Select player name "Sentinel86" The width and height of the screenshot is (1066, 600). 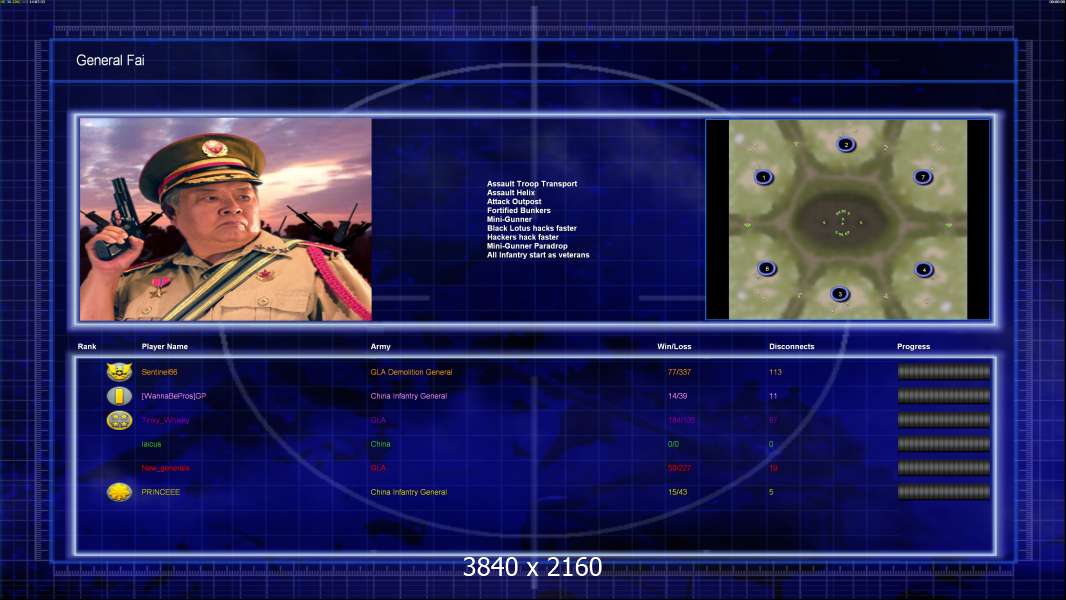[x=159, y=372]
